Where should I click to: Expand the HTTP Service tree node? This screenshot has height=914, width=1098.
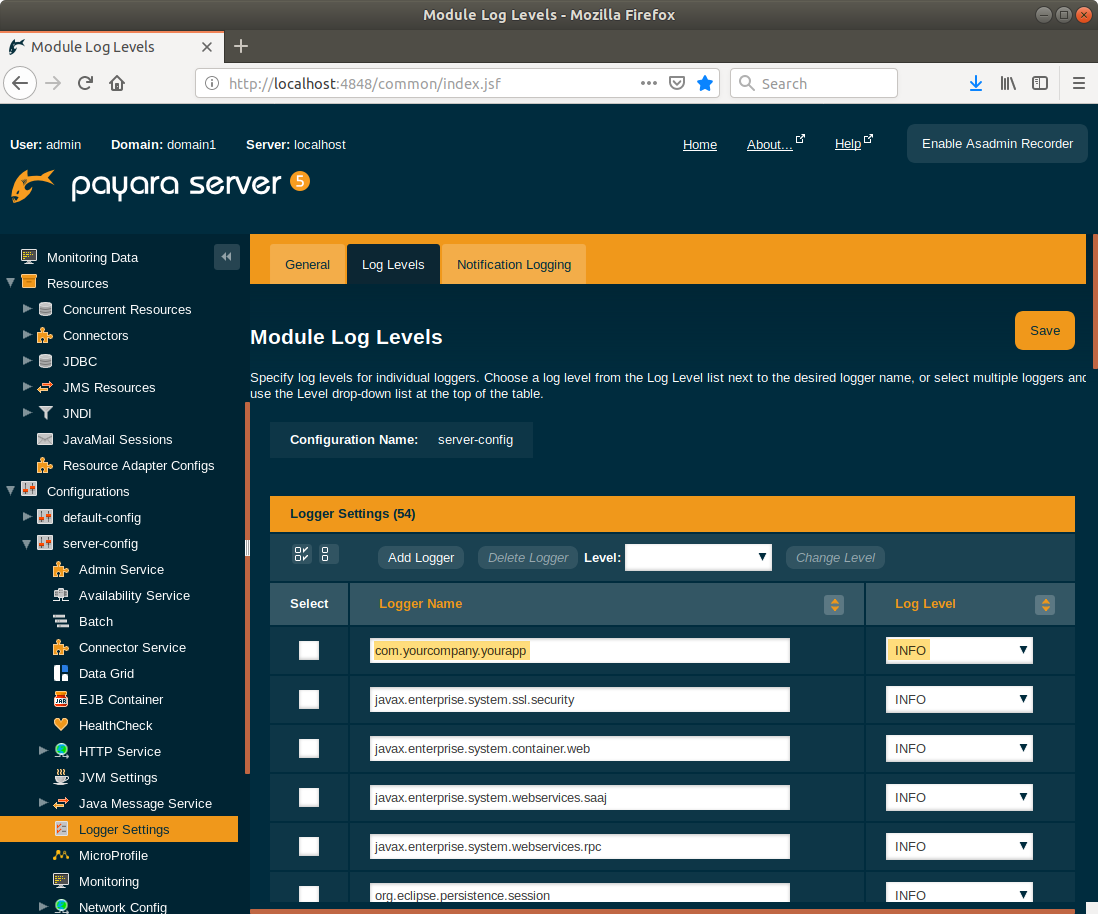click(x=43, y=751)
